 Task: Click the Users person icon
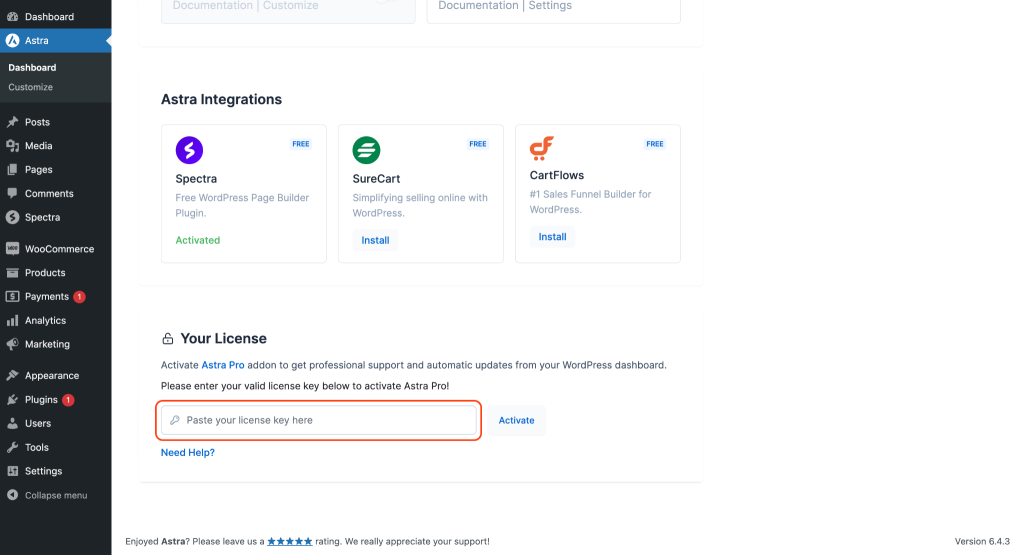click(12, 423)
